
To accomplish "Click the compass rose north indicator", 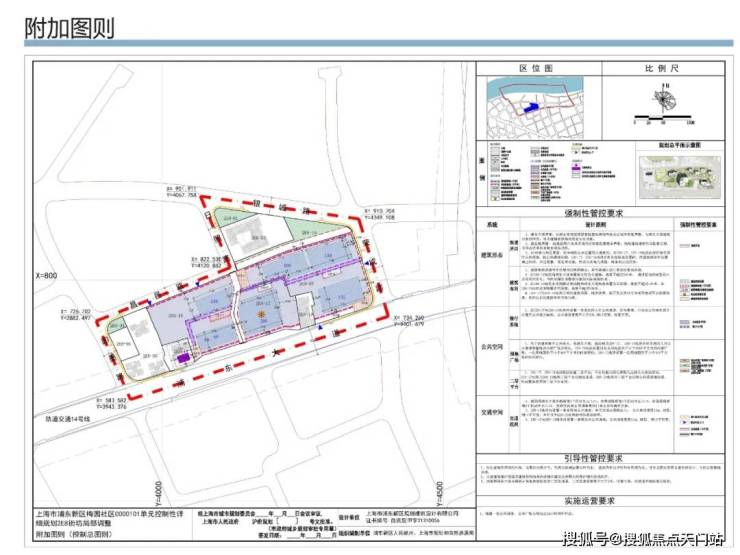I will pyautogui.click(x=664, y=98).
